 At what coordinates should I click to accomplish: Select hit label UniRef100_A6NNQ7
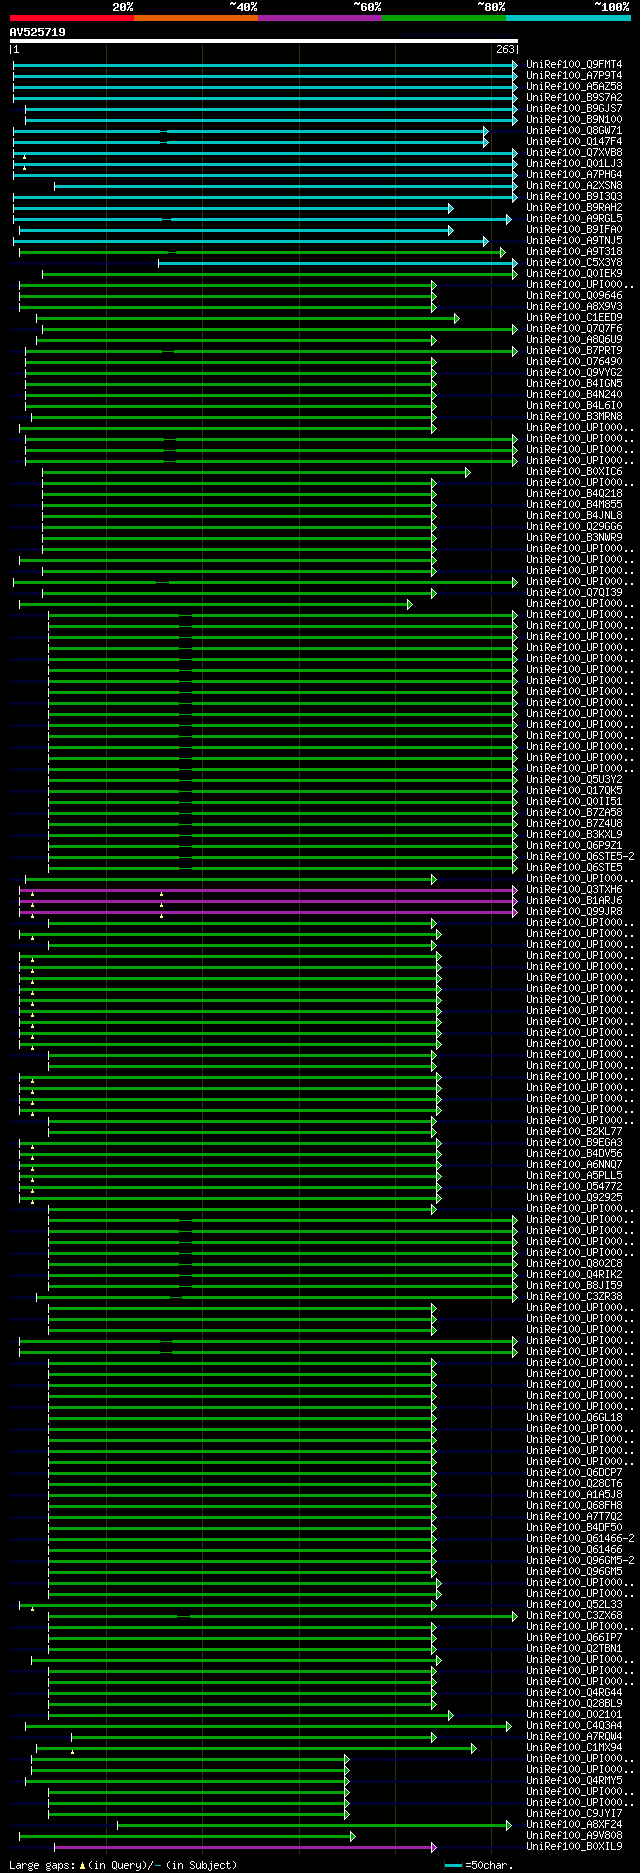[574, 1165]
